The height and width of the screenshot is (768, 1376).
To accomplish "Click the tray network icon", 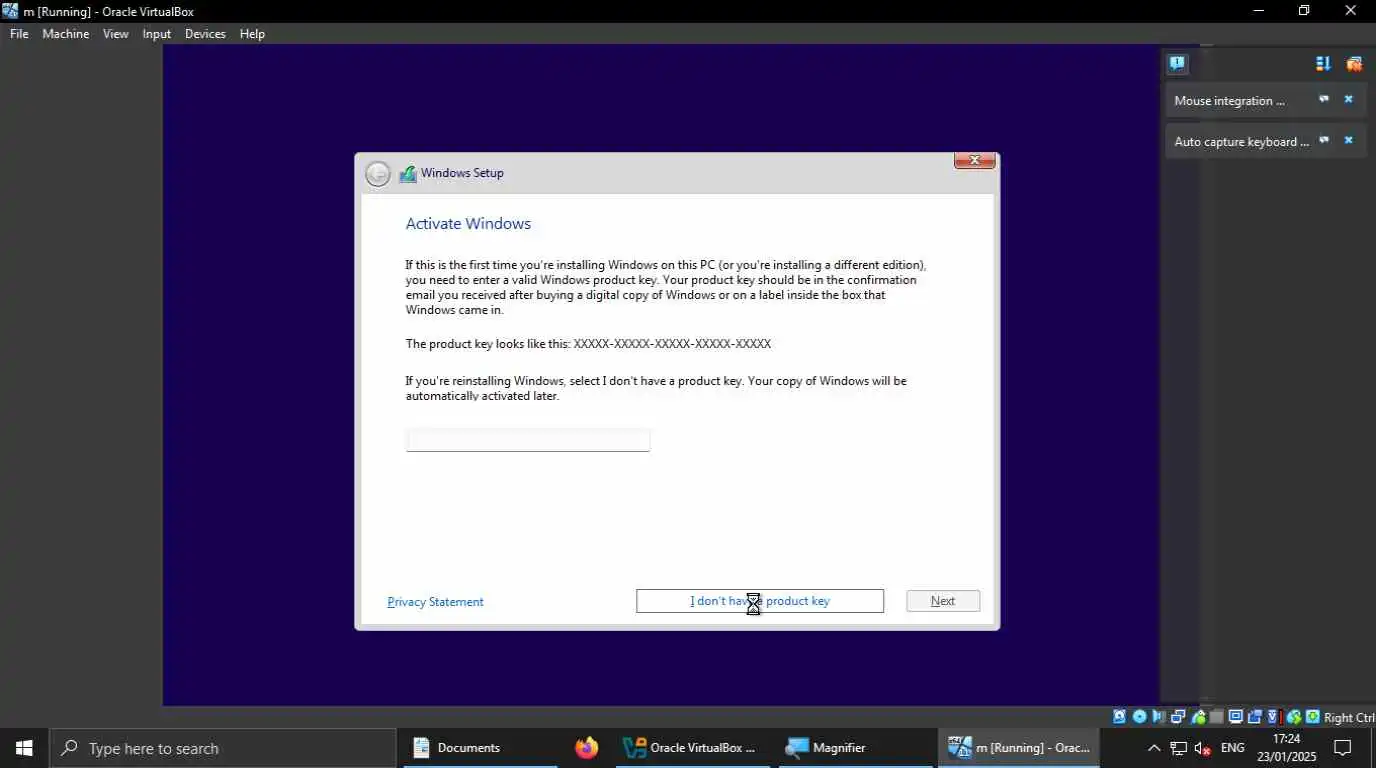I will click(1179, 748).
